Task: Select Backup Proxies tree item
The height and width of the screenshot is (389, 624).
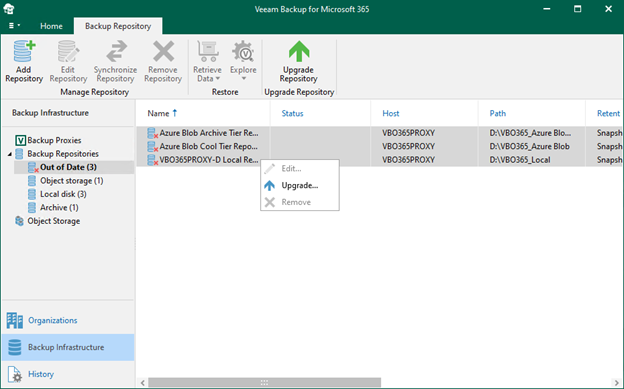Action: click(x=54, y=140)
